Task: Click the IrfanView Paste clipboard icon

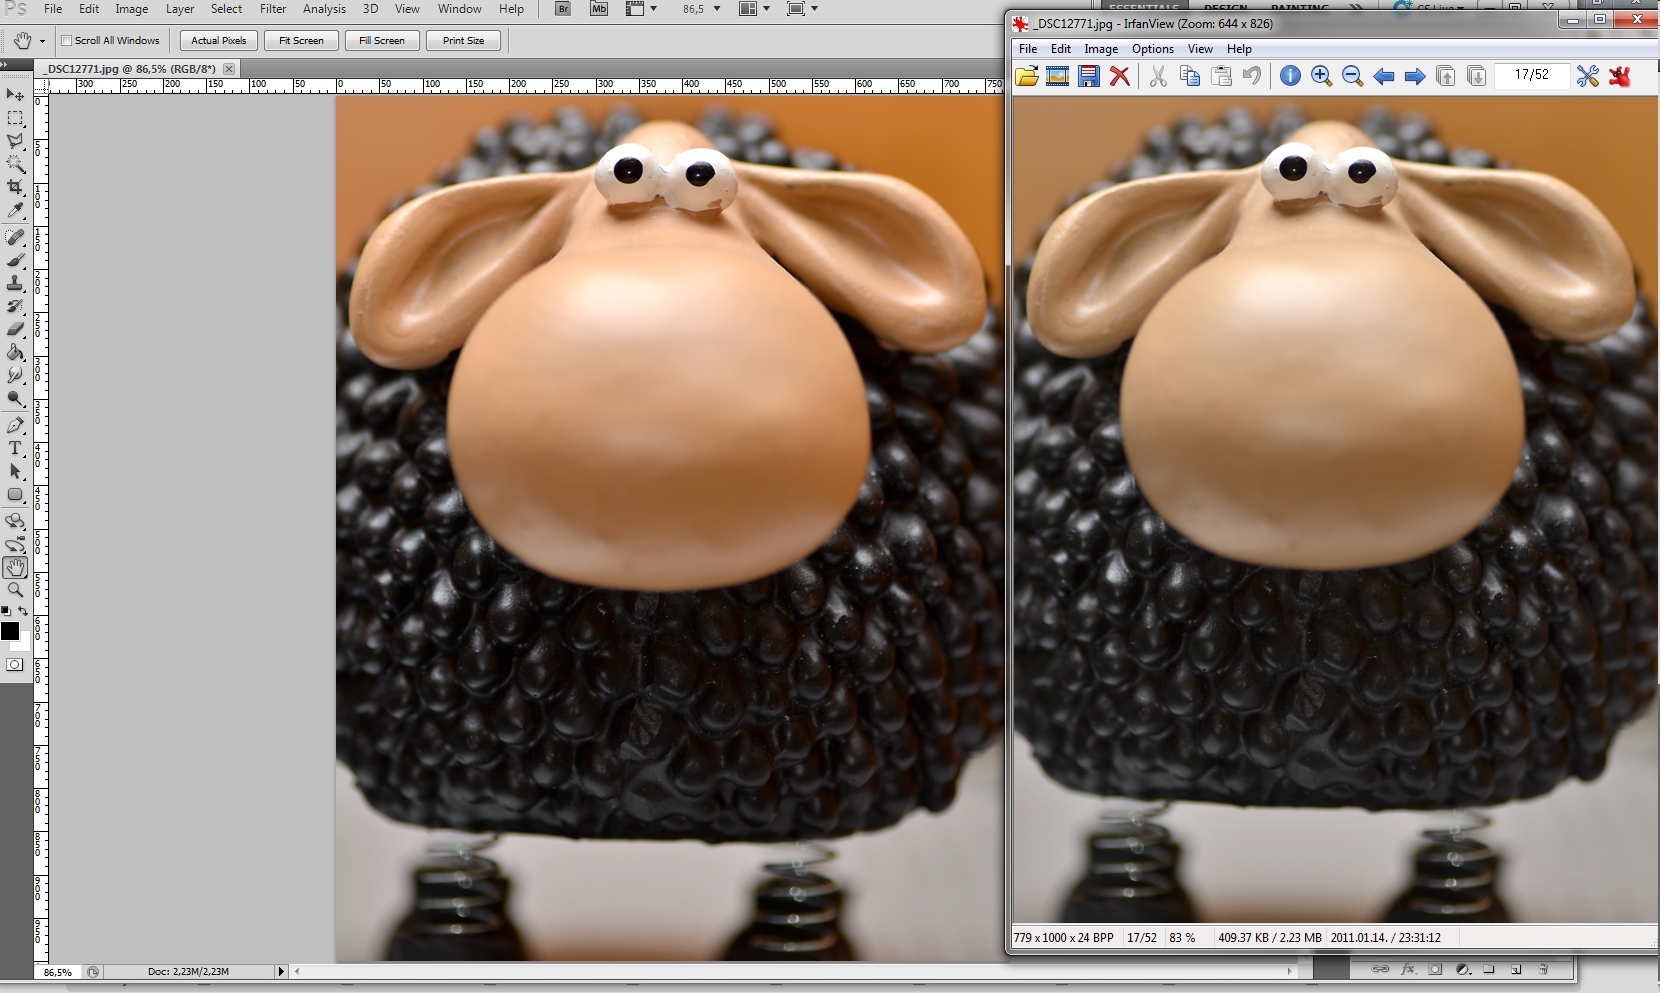Action: click(x=1221, y=76)
